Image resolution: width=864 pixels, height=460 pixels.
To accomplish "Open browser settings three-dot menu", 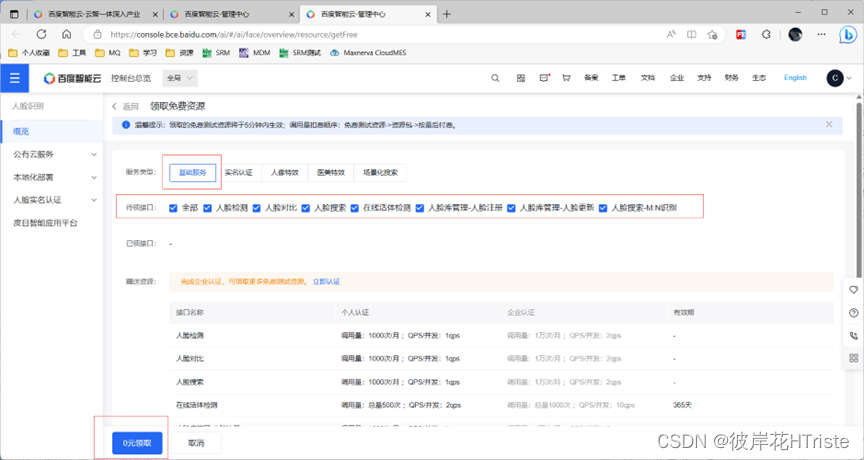I will tap(822, 34).
